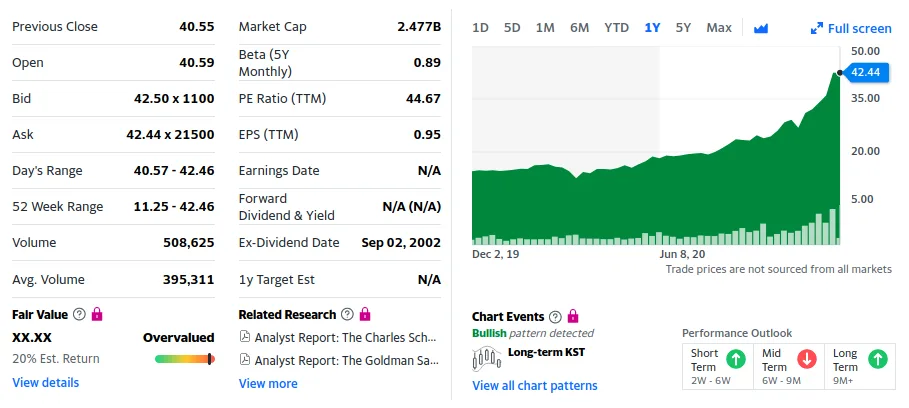Click the Performance Outlook heading
This screenshot has height=408, width=909.
click(737, 333)
